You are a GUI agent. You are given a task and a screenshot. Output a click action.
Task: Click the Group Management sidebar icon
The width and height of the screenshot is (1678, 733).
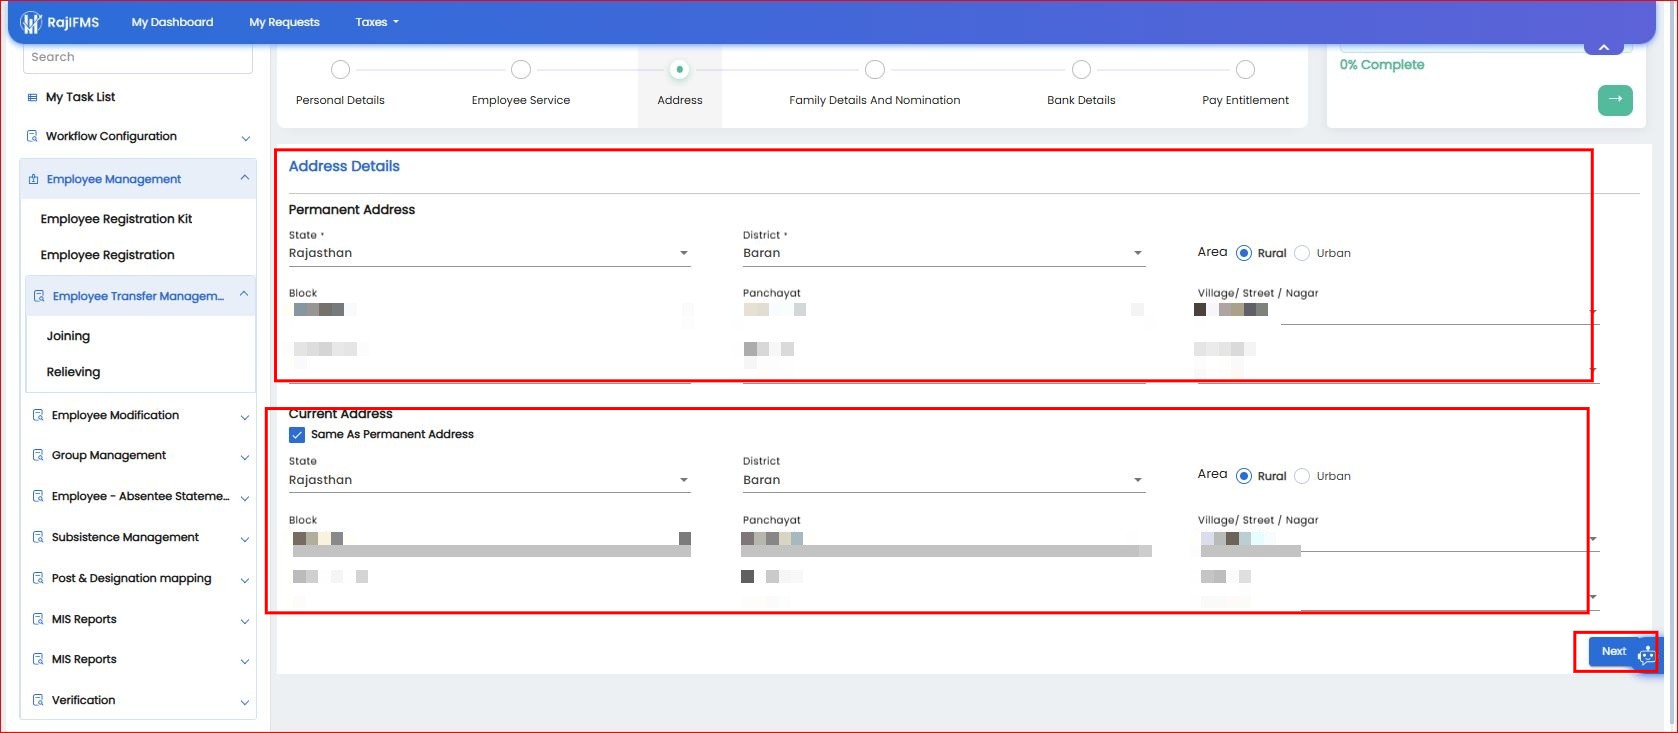(x=38, y=455)
